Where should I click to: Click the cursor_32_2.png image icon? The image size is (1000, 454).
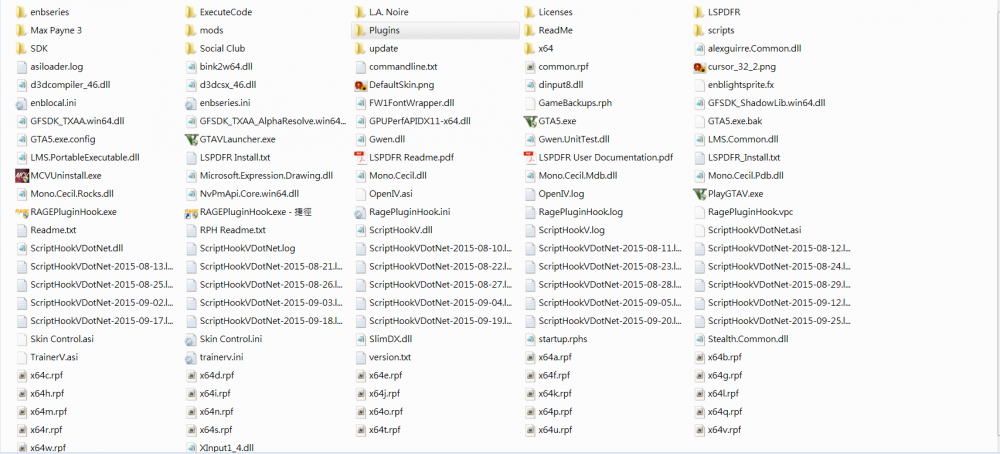point(699,66)
